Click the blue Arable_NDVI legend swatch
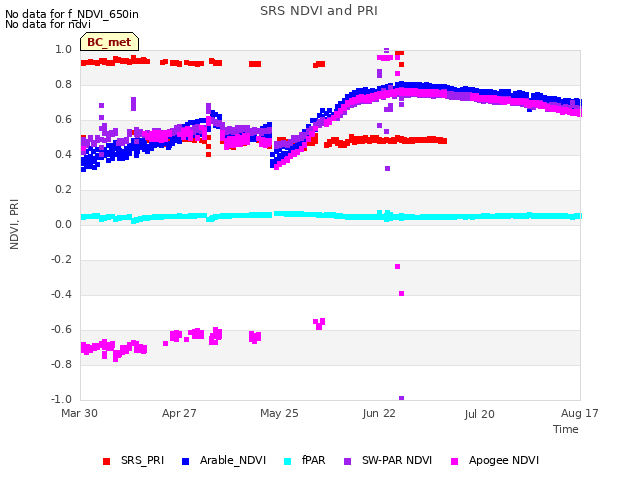The image size is (640, 480). (185, 462)
